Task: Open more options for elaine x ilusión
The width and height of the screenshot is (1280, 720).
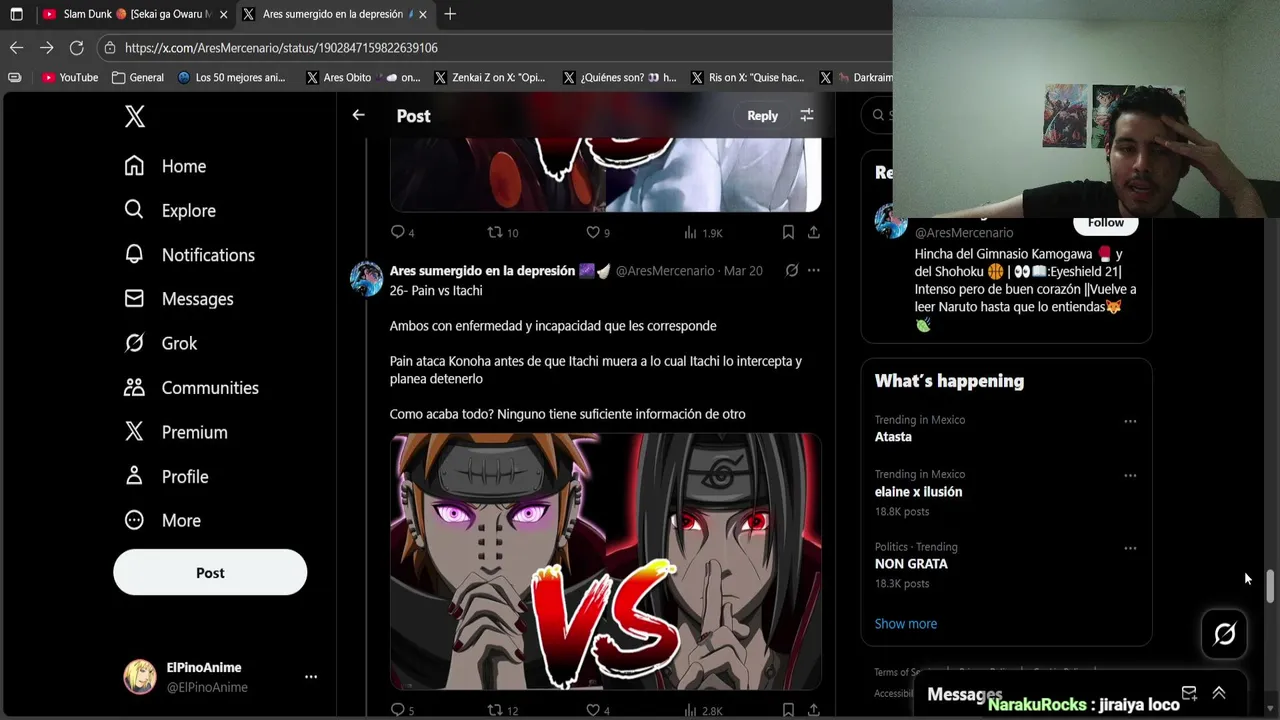Action: [x=1130, y=476]
